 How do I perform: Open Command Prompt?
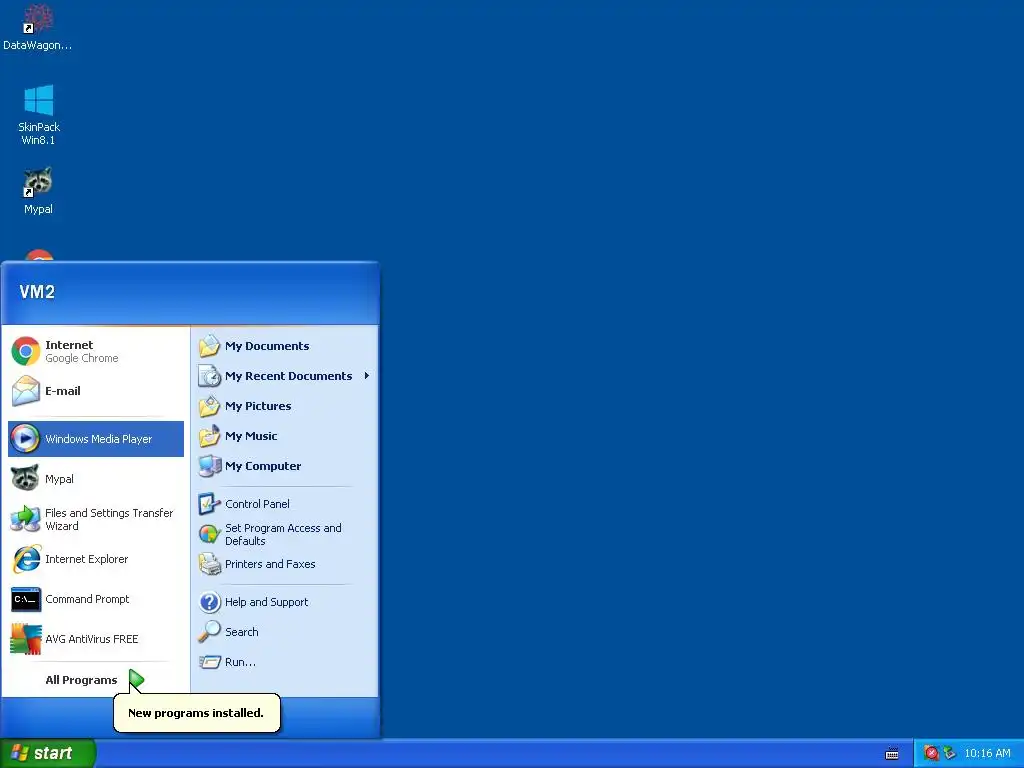[95, 599]
